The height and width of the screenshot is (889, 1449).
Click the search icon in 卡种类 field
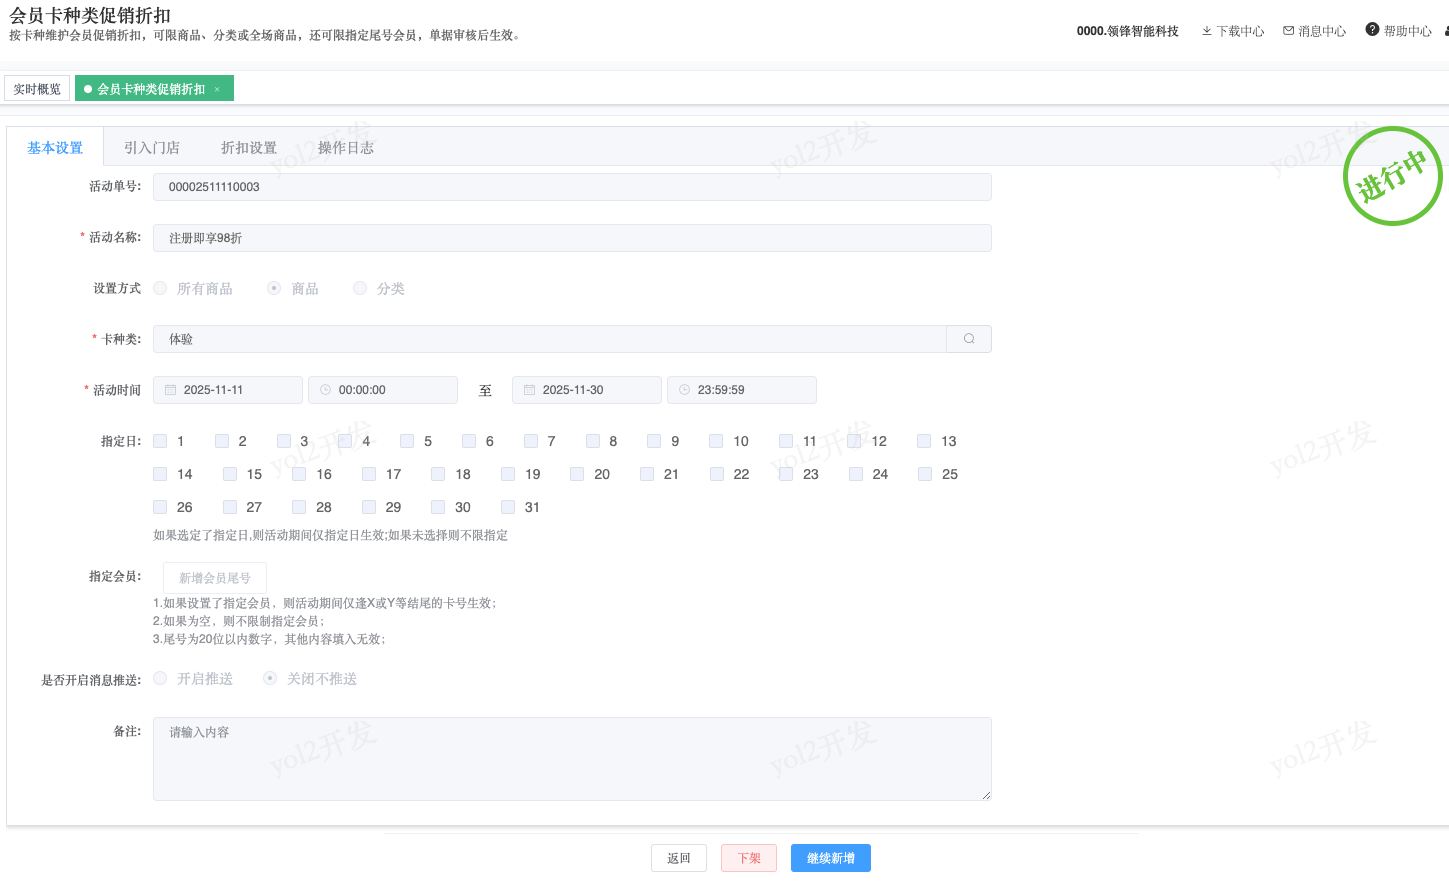point(969,339)
